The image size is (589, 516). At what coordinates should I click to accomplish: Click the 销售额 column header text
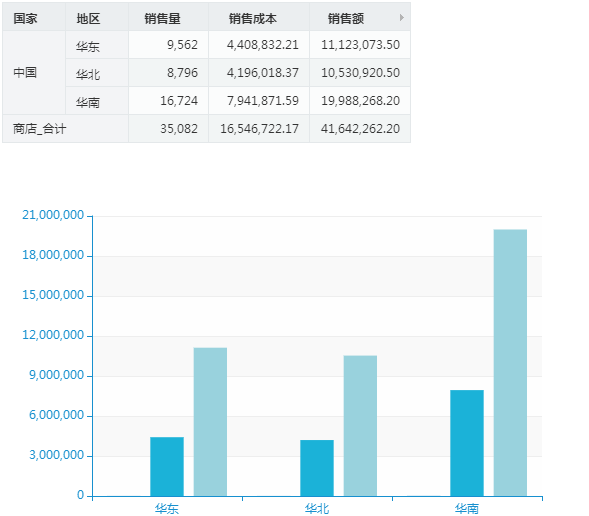(x=346, y=18)
